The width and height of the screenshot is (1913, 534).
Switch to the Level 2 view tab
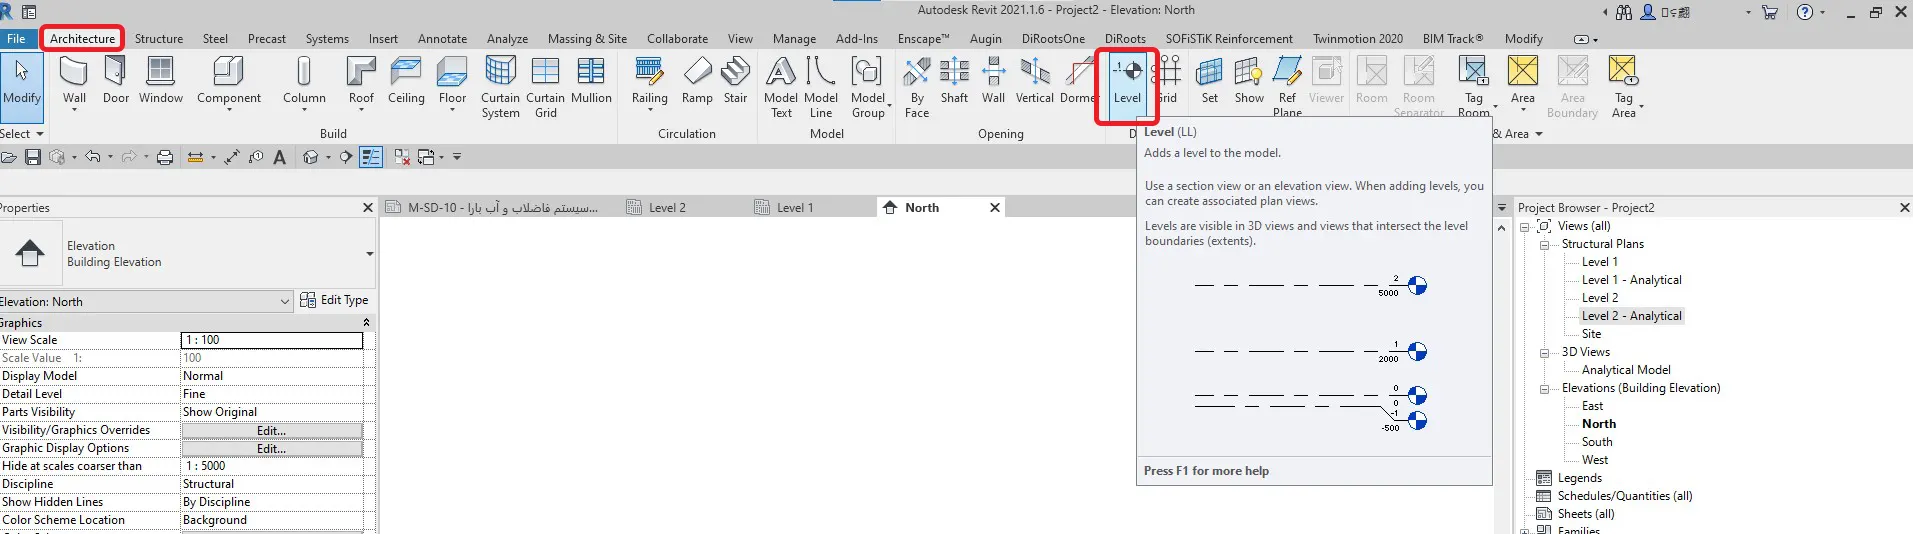[667, 208]
